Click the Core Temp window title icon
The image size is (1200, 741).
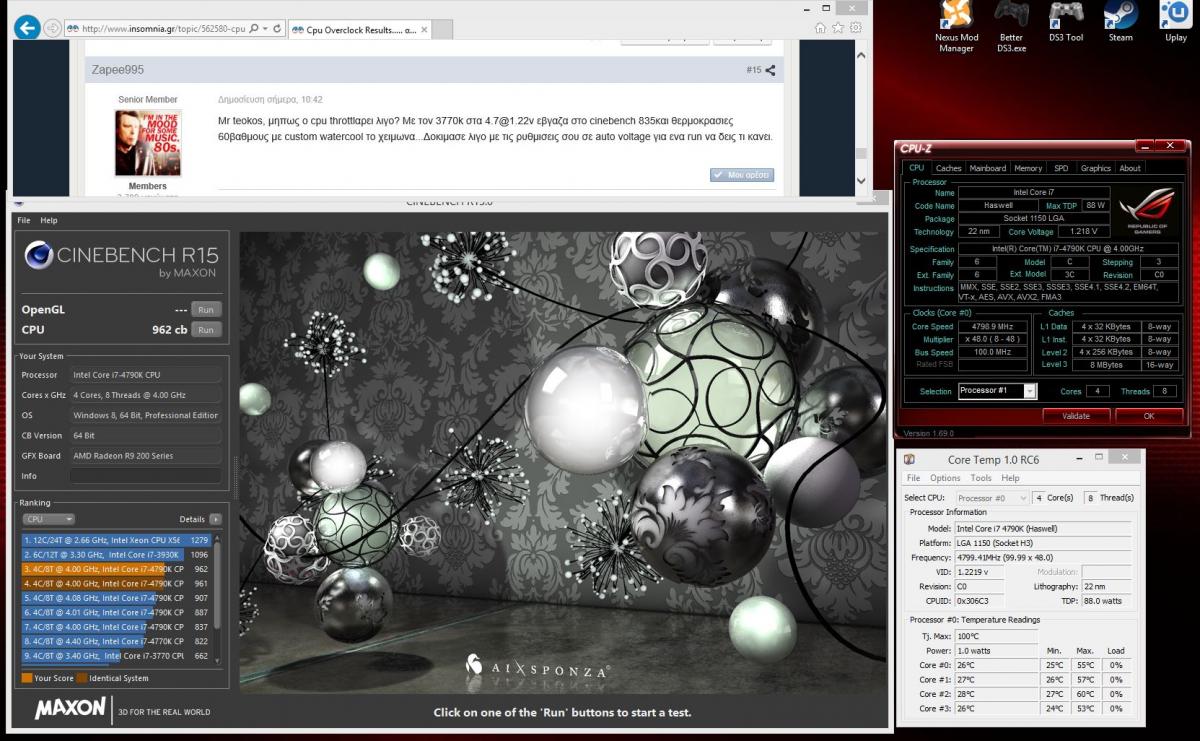[909, 459]
